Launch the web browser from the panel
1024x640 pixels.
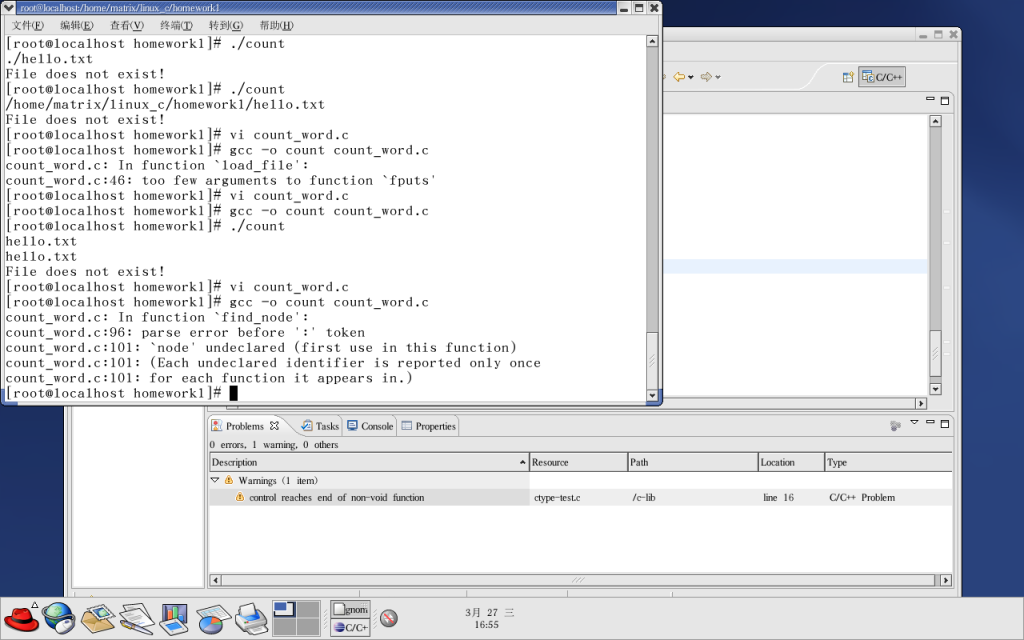(x=59, y=618)
